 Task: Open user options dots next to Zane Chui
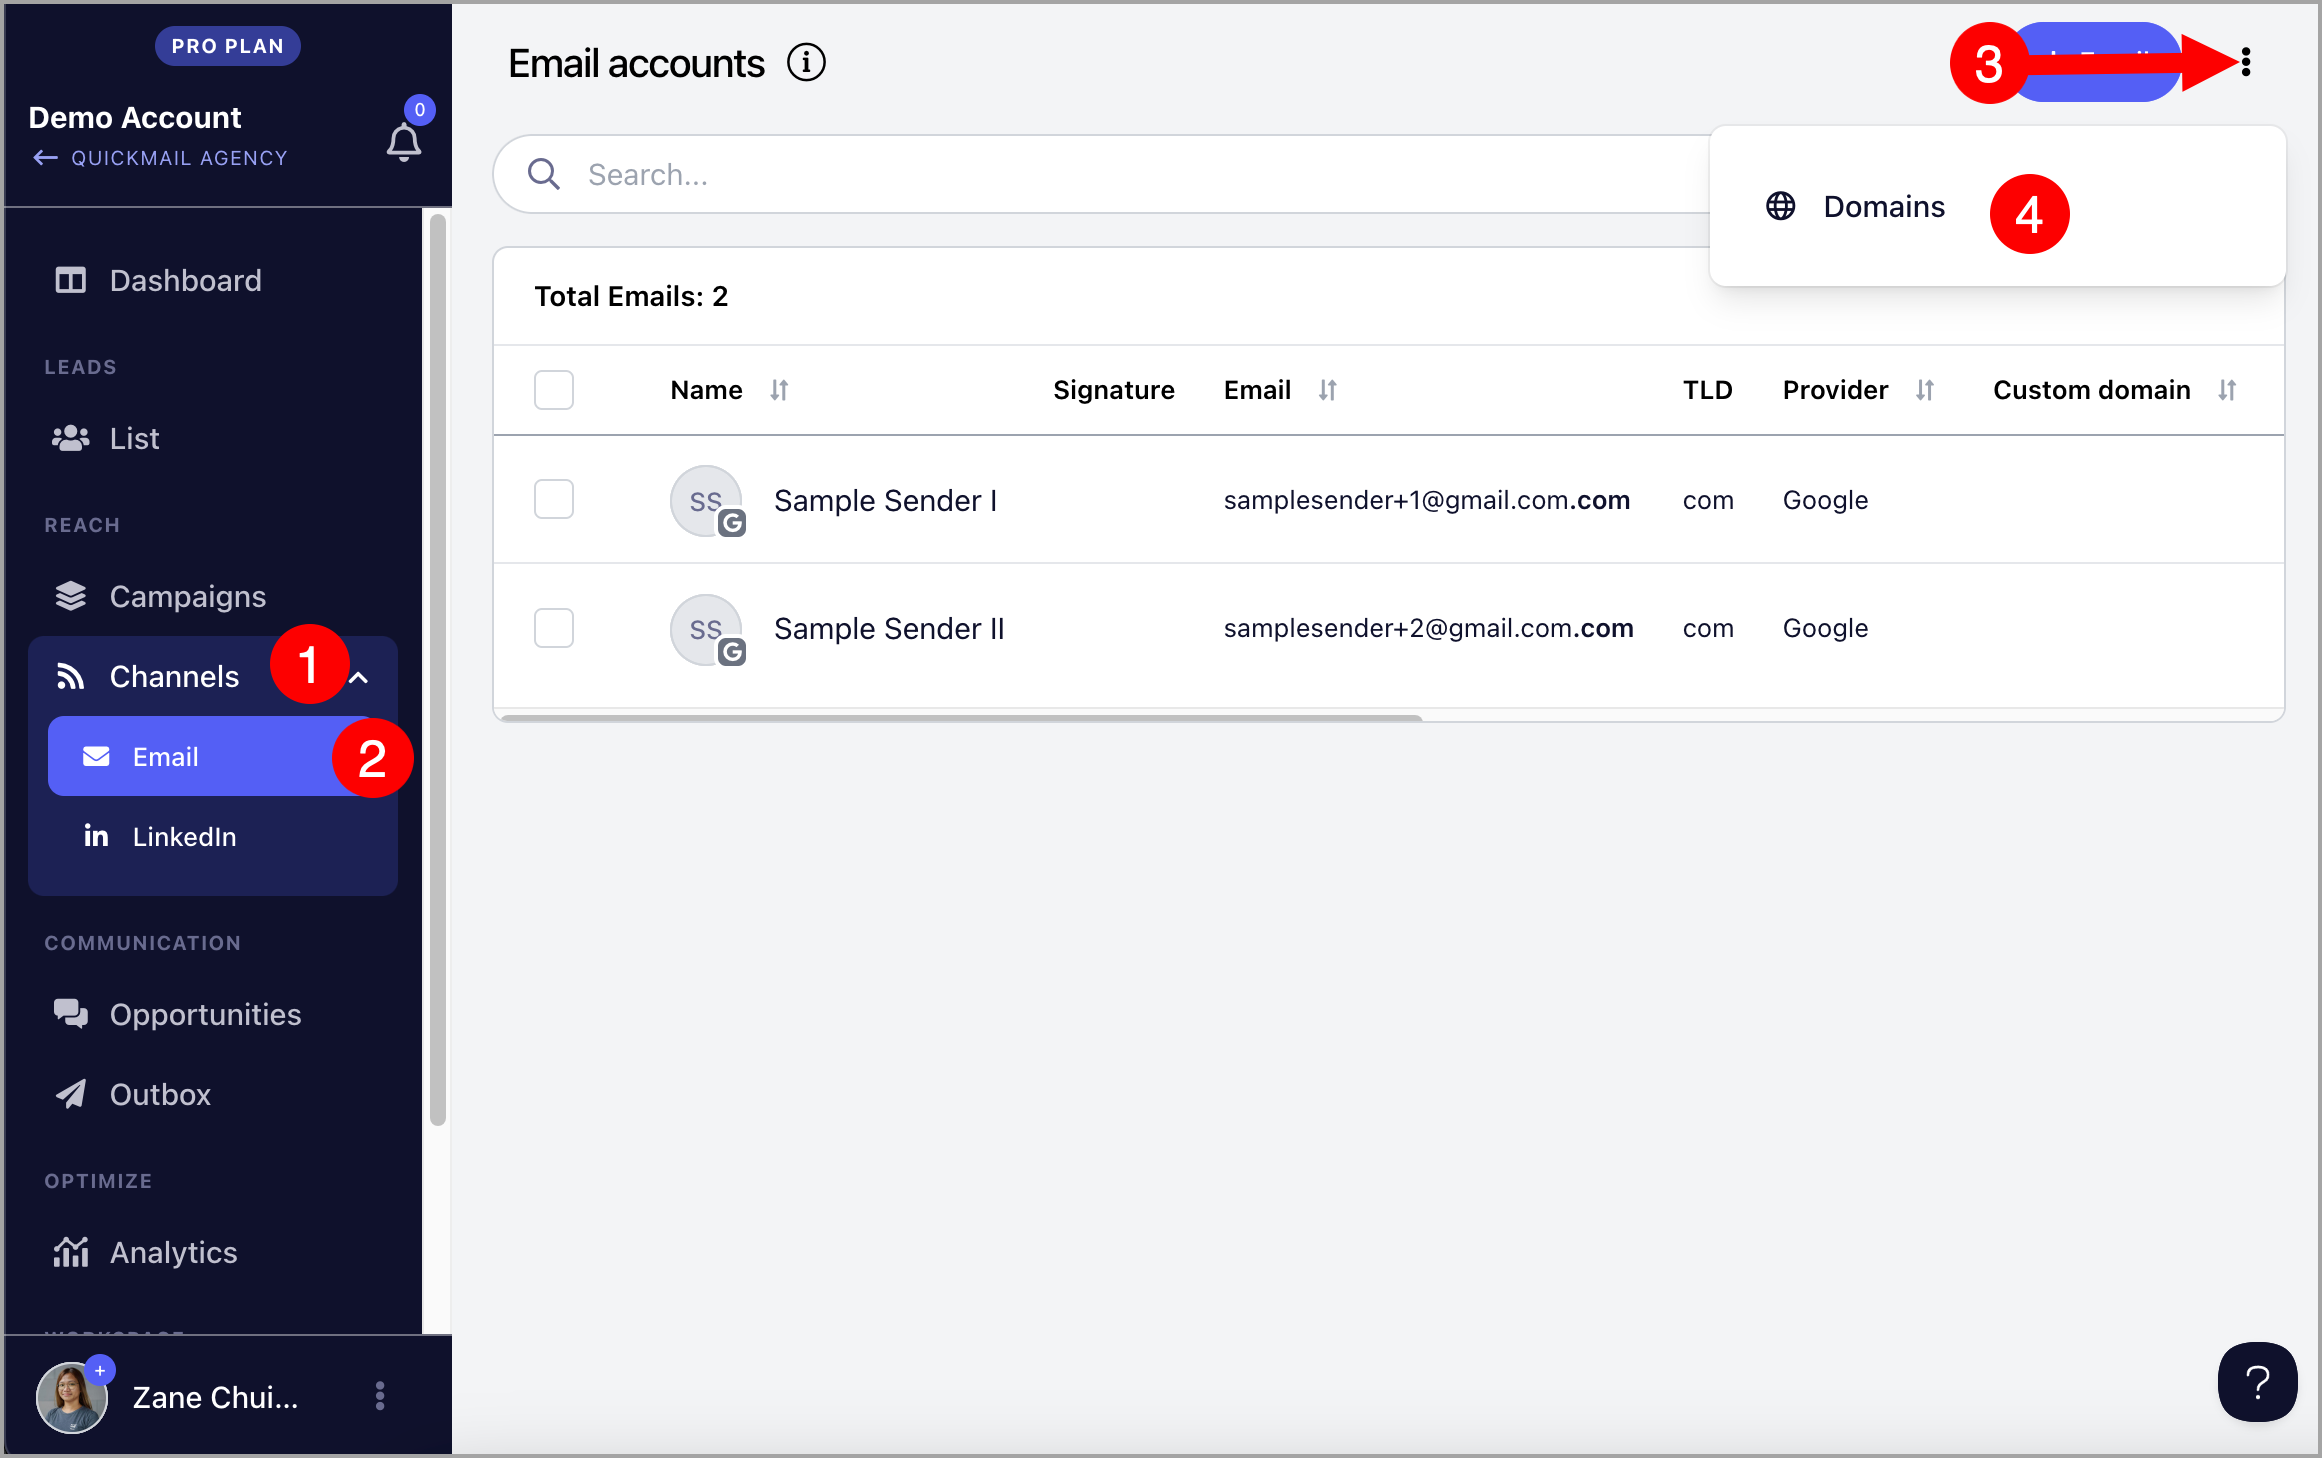380,1396
